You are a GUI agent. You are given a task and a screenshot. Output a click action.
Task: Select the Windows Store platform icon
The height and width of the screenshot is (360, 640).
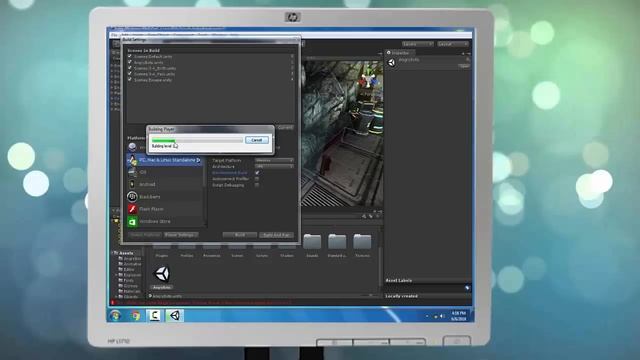point(132,221)
